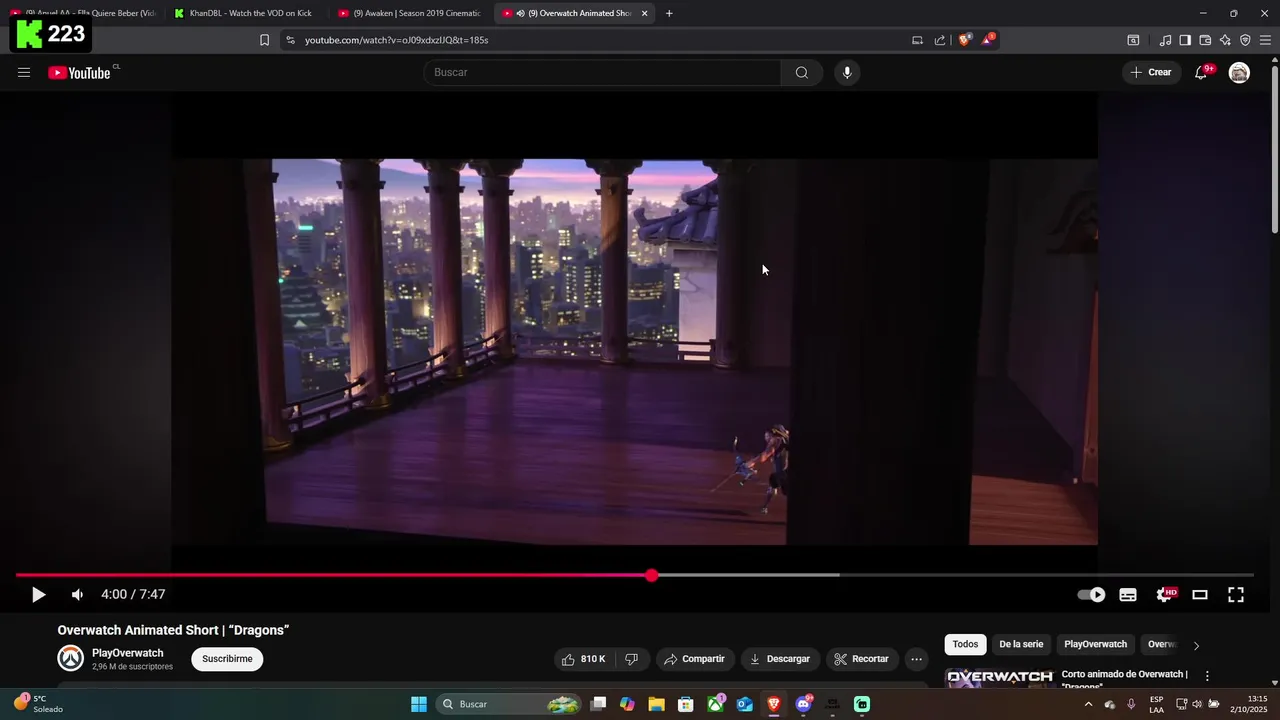
Task: Close the Overwatch Animated Short browser tab
Action: click(x=644, y=13)
